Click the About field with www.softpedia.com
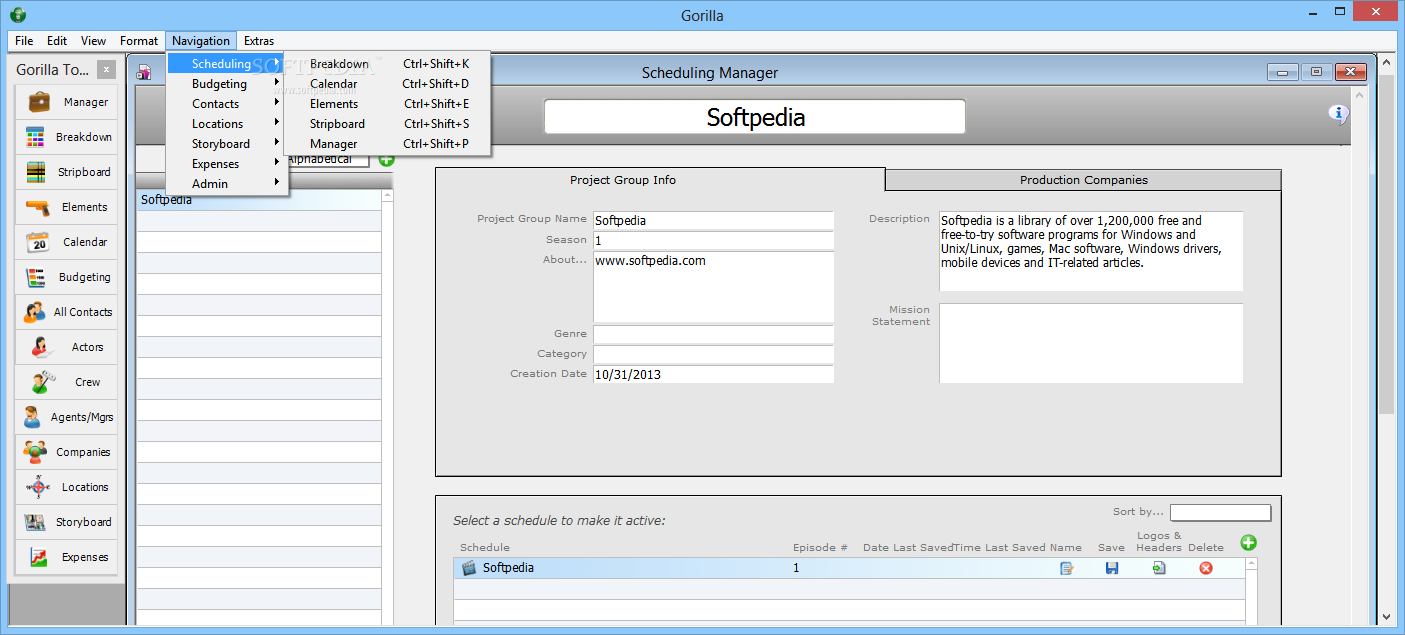Image resolution: width=1405 pixels, height=635 pixels. coord(713,287)
